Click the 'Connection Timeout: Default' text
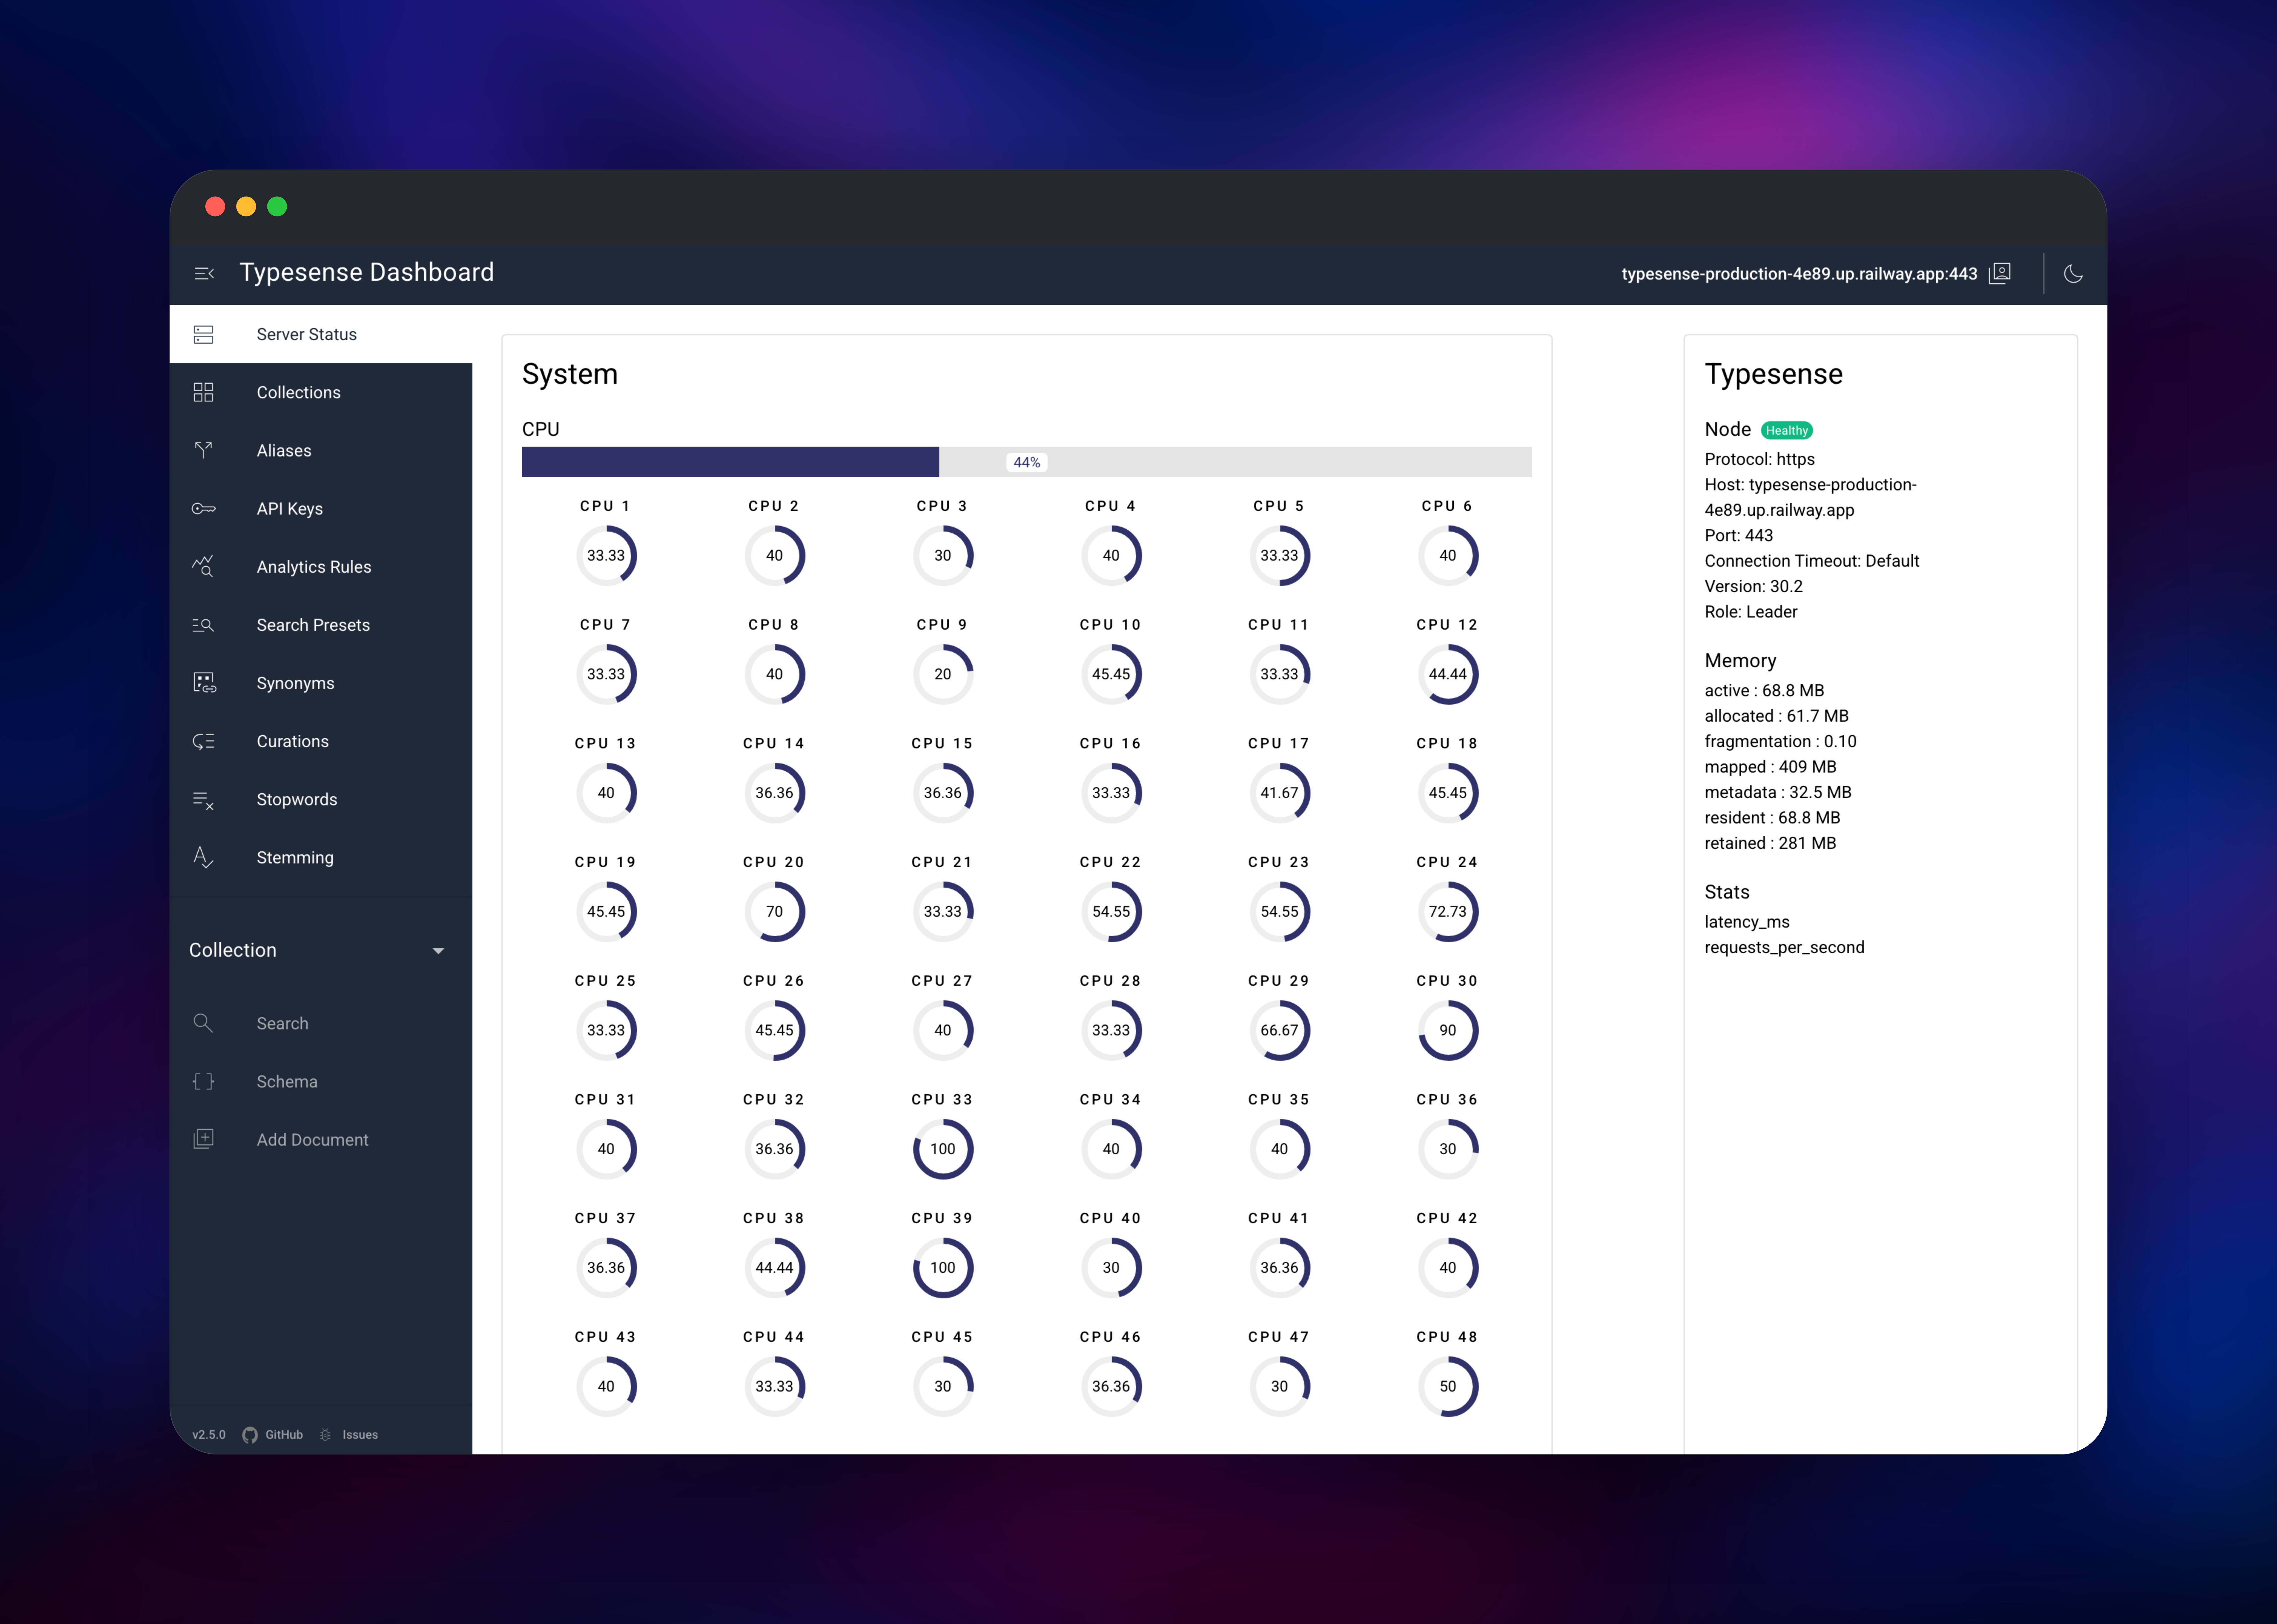 (x=1812, y=561)
